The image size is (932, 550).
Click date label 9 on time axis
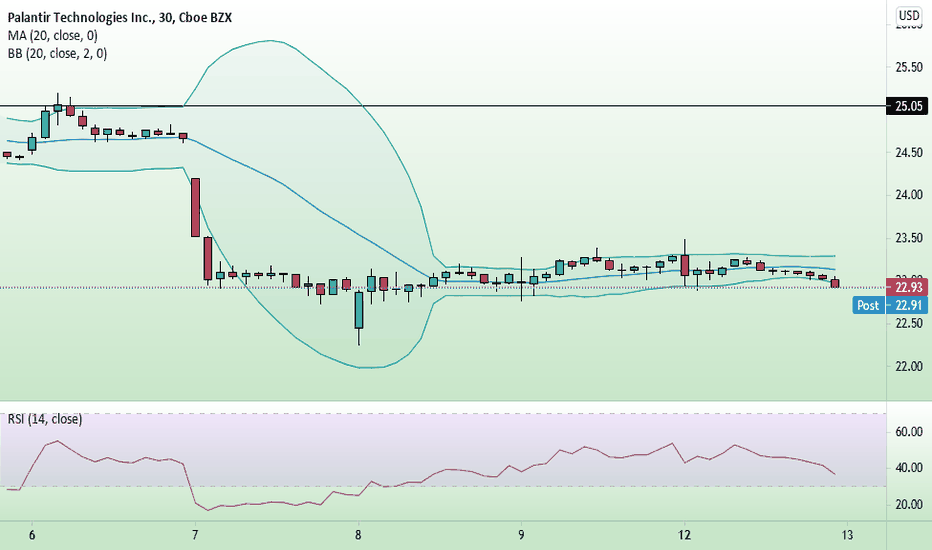point(521,535)
